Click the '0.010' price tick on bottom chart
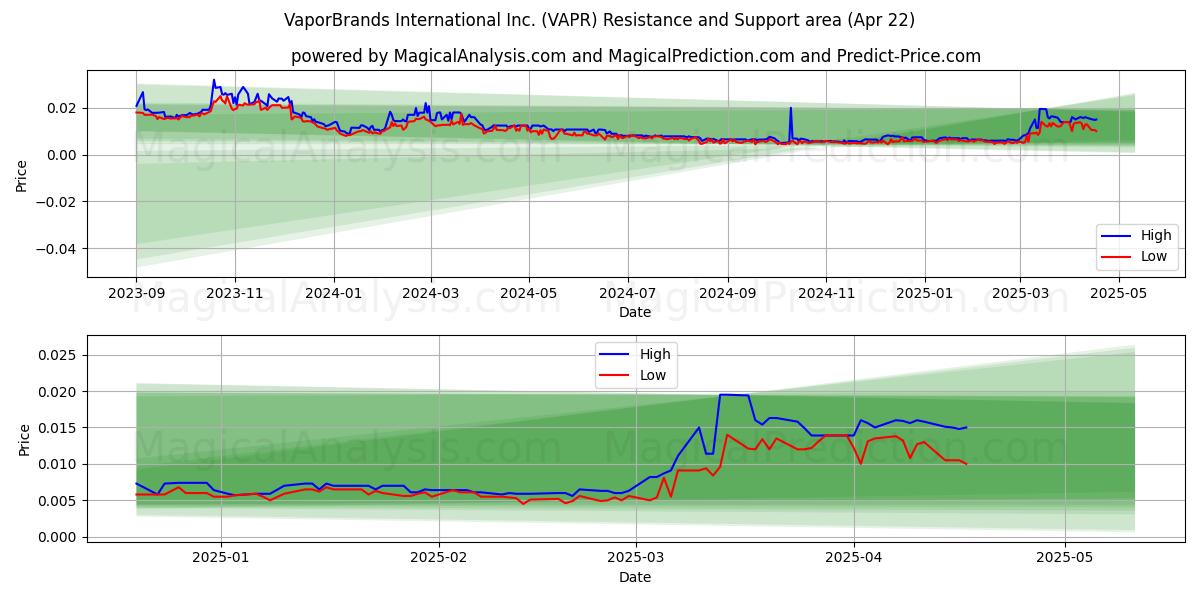This screenshot has width=1200, height=600. pos(59,464)
